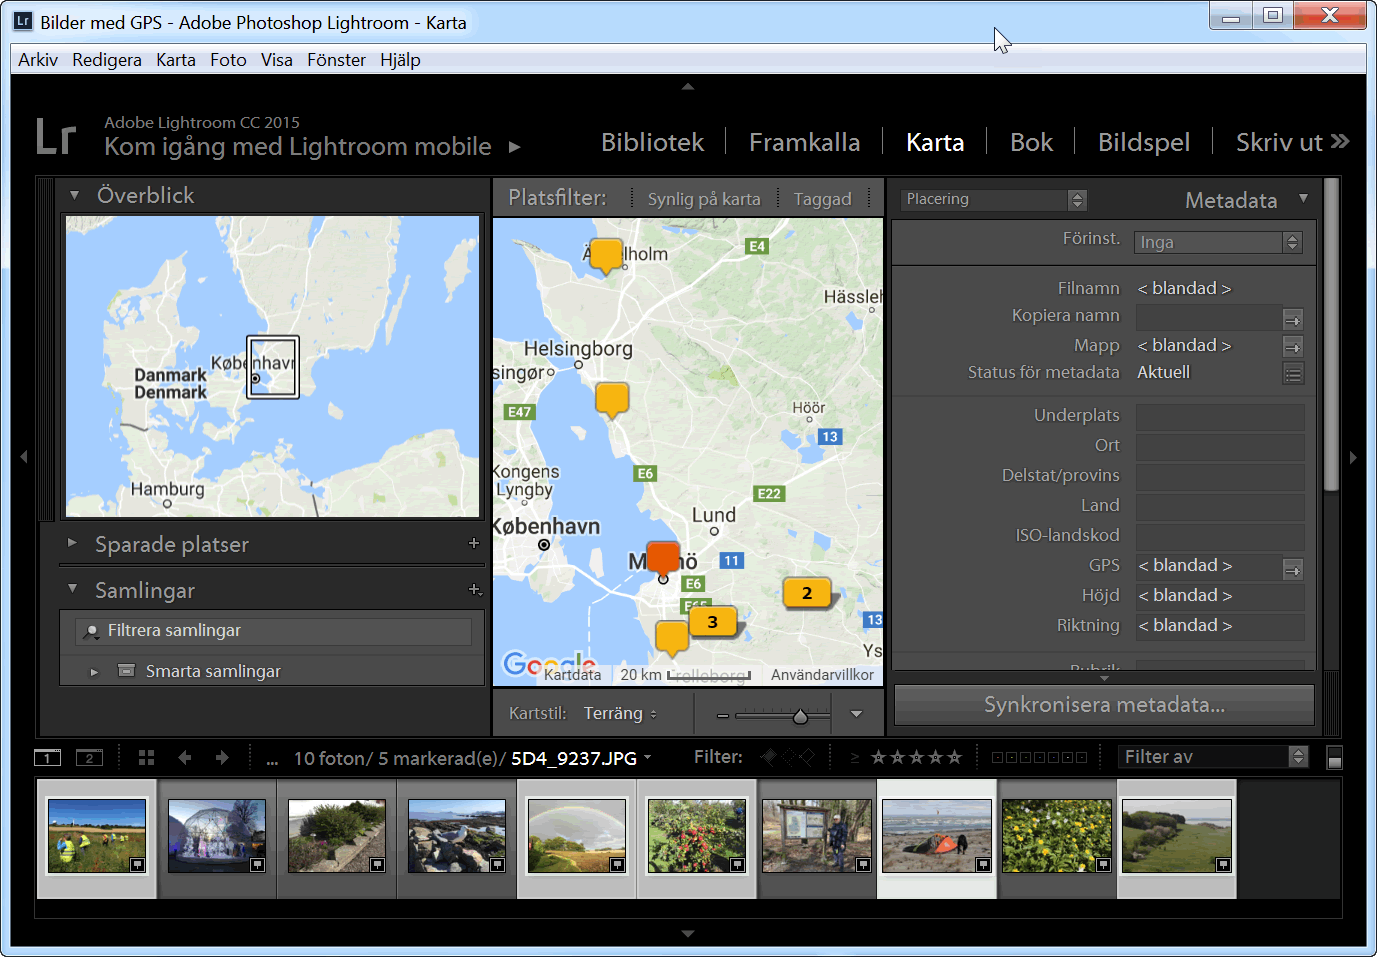The height and width of the screenshot is (957, 1377).
Task: Select the Synlig på karta location filter
Action: pyautogui.click(x=703, y=199)
